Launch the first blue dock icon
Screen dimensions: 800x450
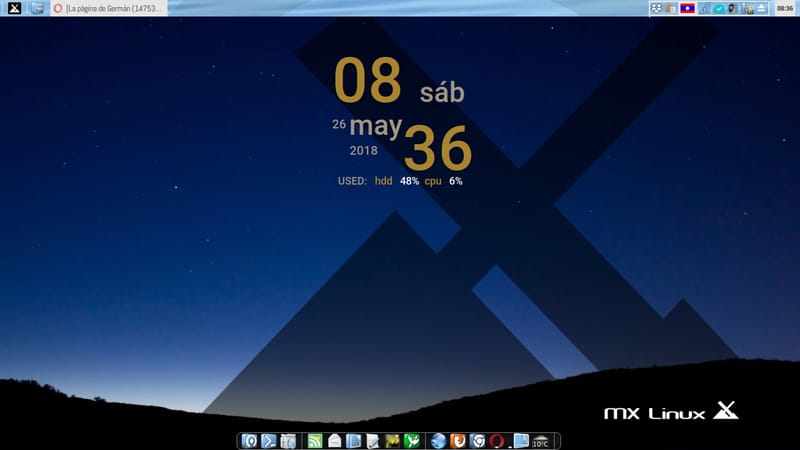249,441
